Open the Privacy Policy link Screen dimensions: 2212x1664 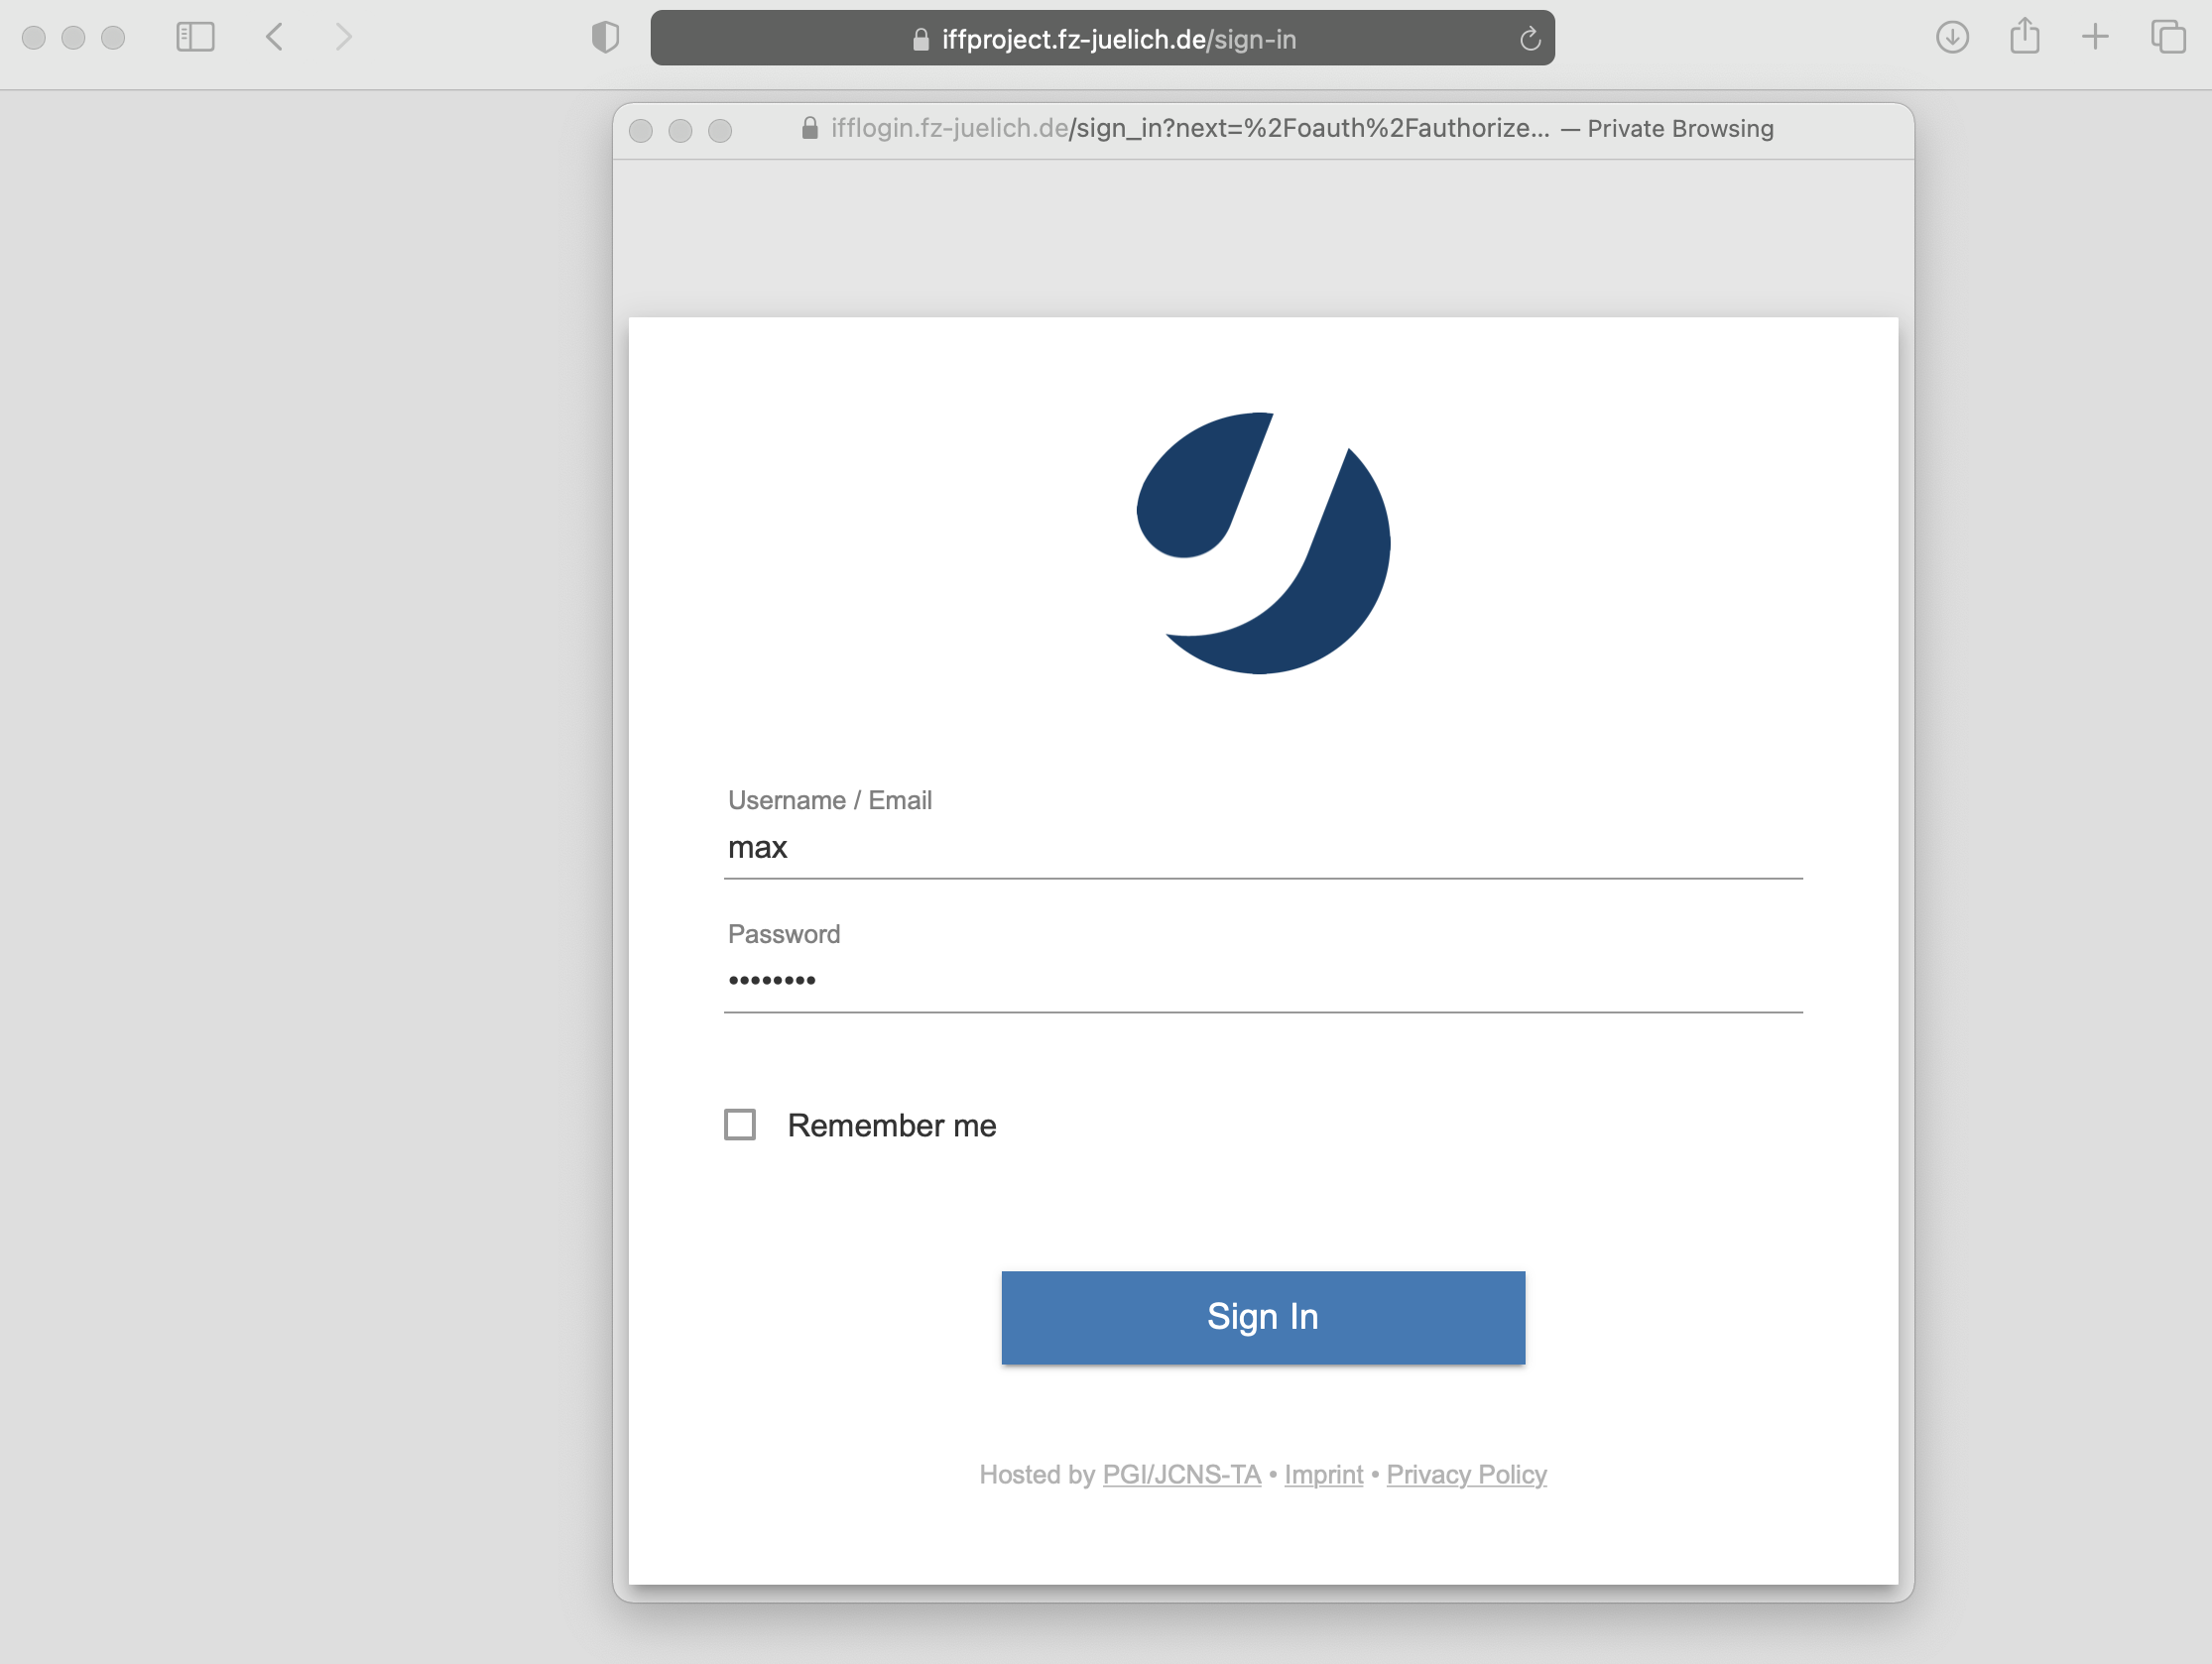(1466, 1475)
